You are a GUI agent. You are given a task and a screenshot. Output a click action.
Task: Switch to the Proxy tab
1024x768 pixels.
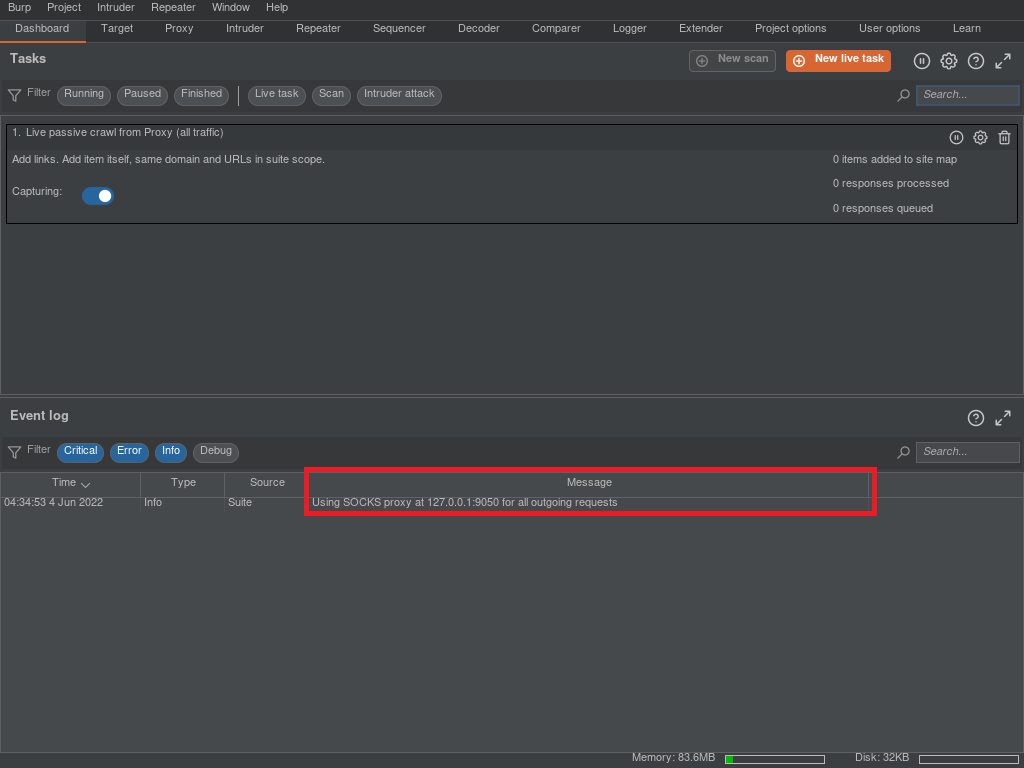(x=178, y=28)
